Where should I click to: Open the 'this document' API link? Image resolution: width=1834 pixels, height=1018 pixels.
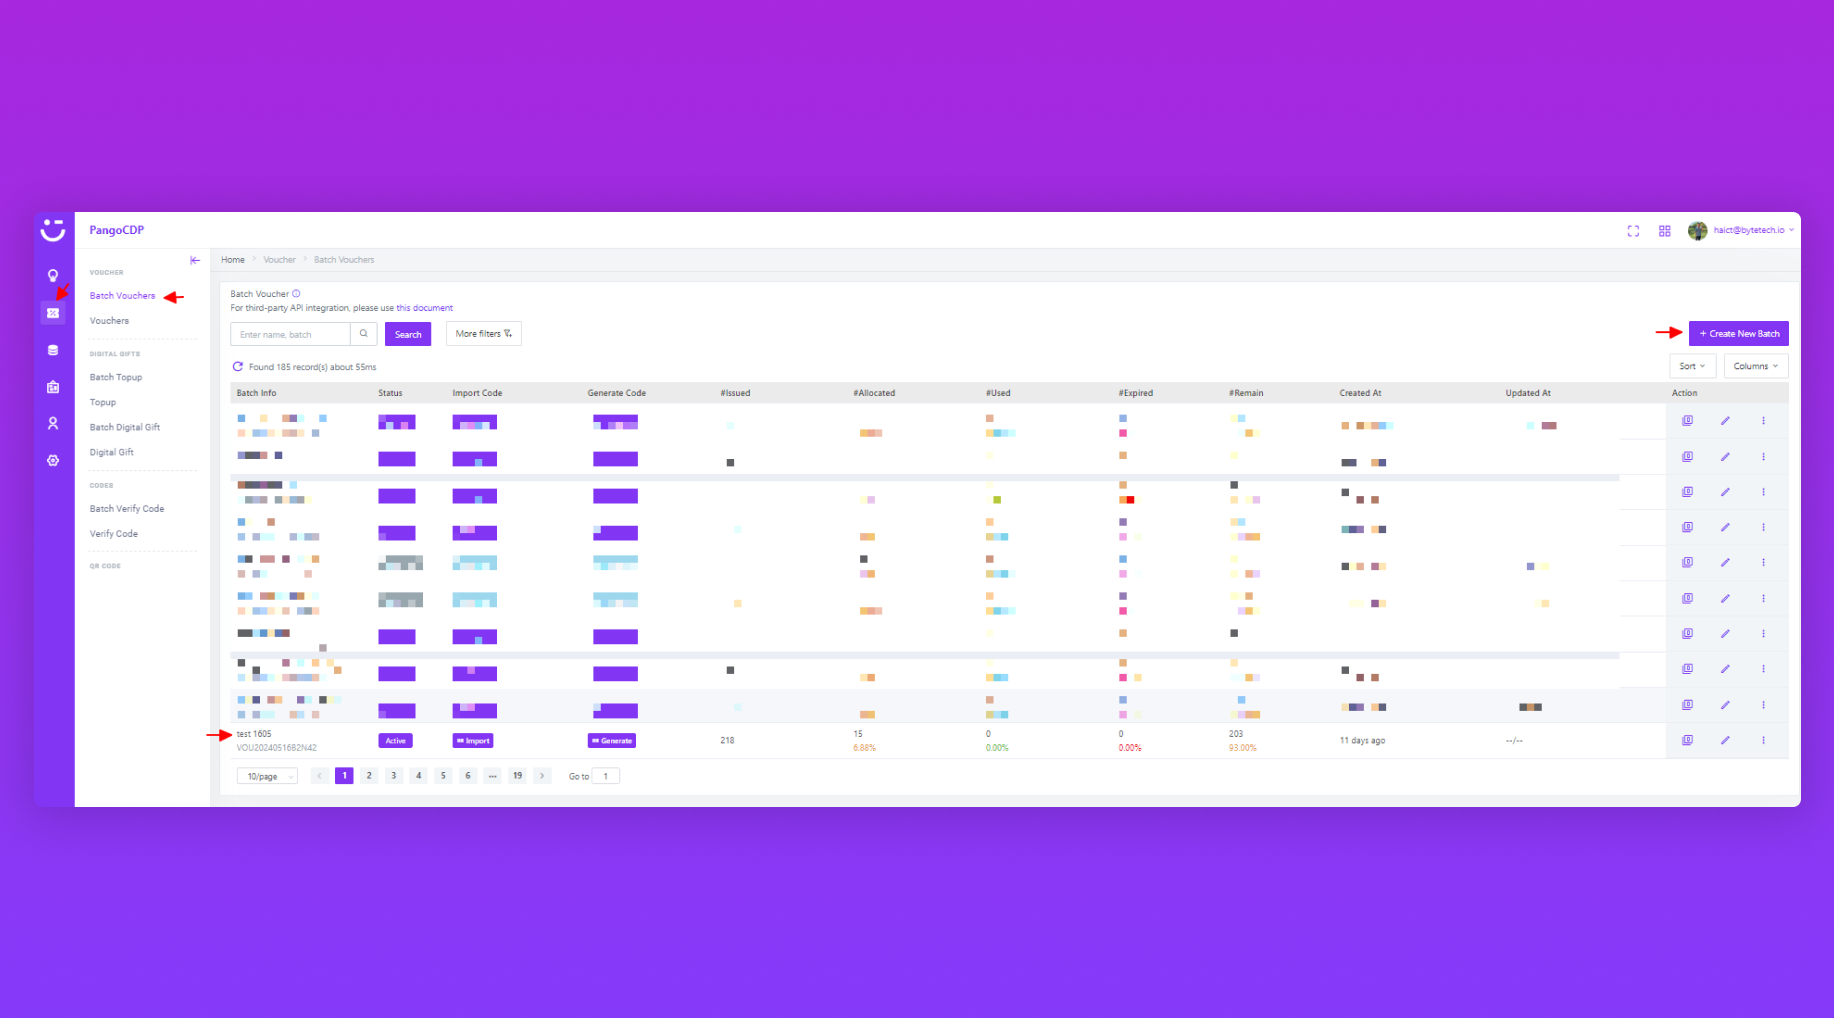[x=424, y=308]
